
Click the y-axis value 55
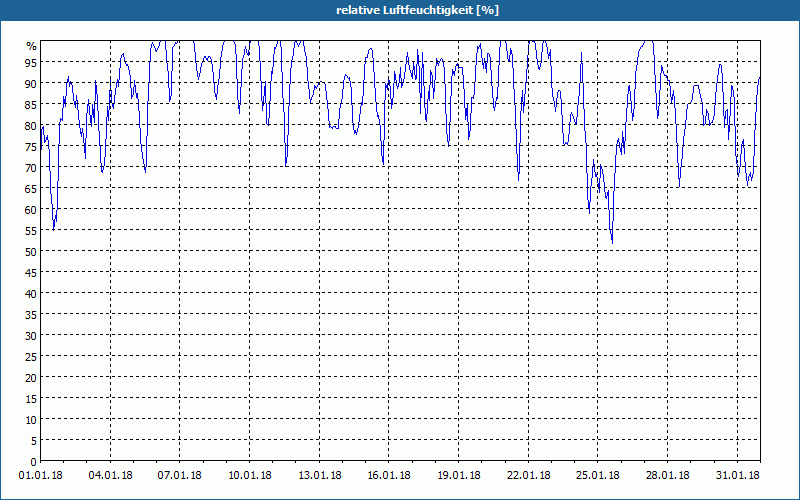point(31,231)
